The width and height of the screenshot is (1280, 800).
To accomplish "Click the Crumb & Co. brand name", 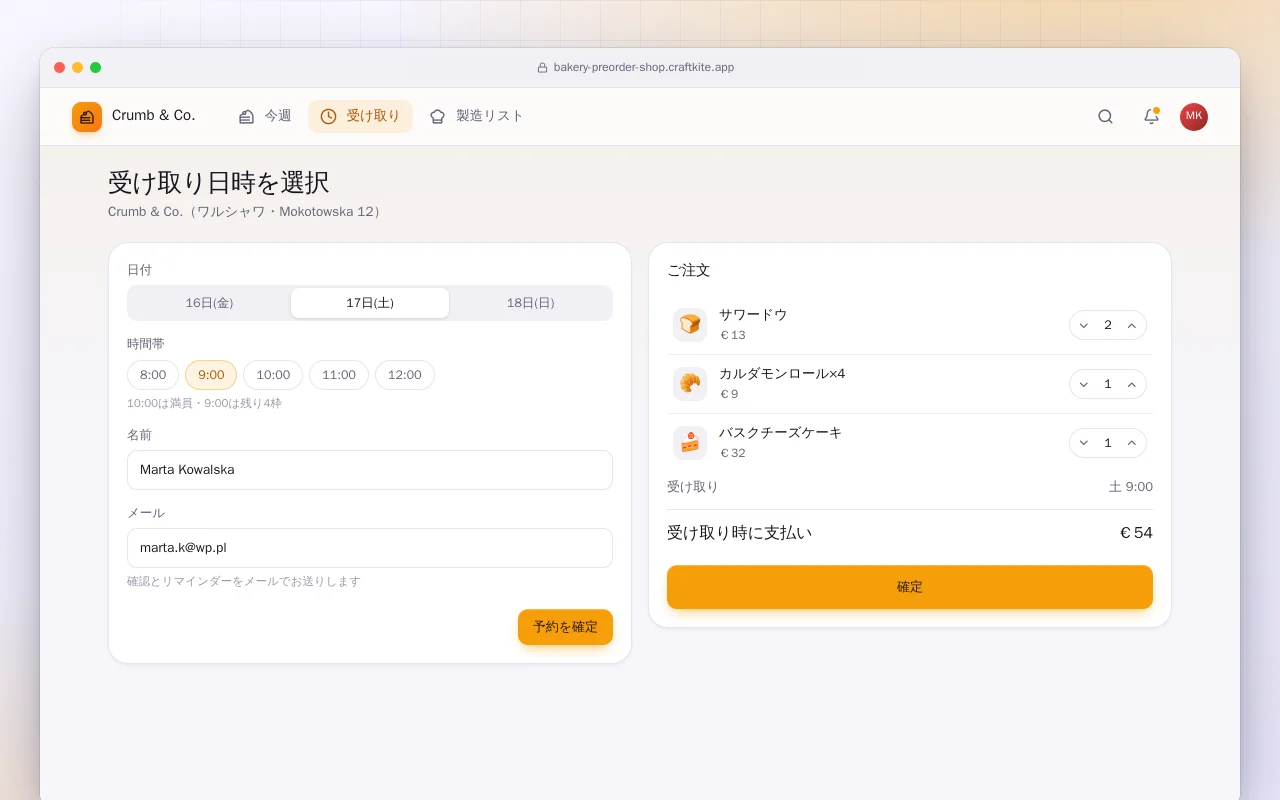I will tap(154, 116).
